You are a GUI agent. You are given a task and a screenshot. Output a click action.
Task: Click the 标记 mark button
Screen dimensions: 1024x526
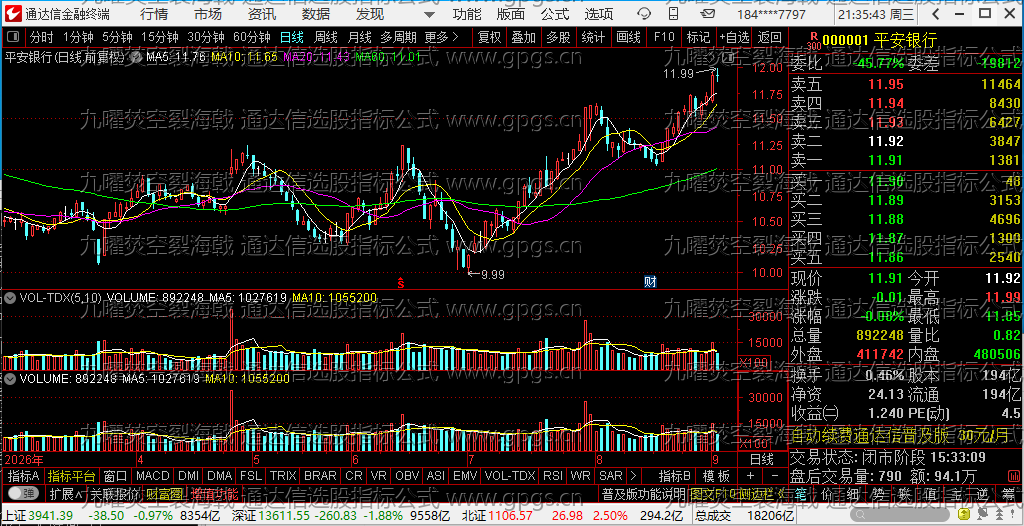(x=699, y=38)
